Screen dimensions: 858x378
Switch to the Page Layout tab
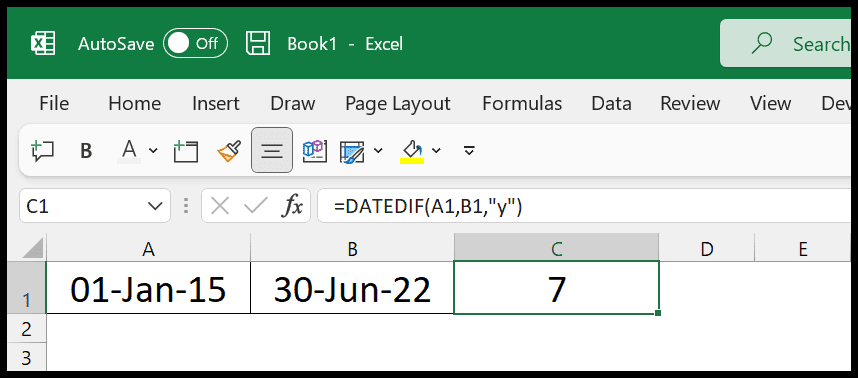[x=398, y=103]
